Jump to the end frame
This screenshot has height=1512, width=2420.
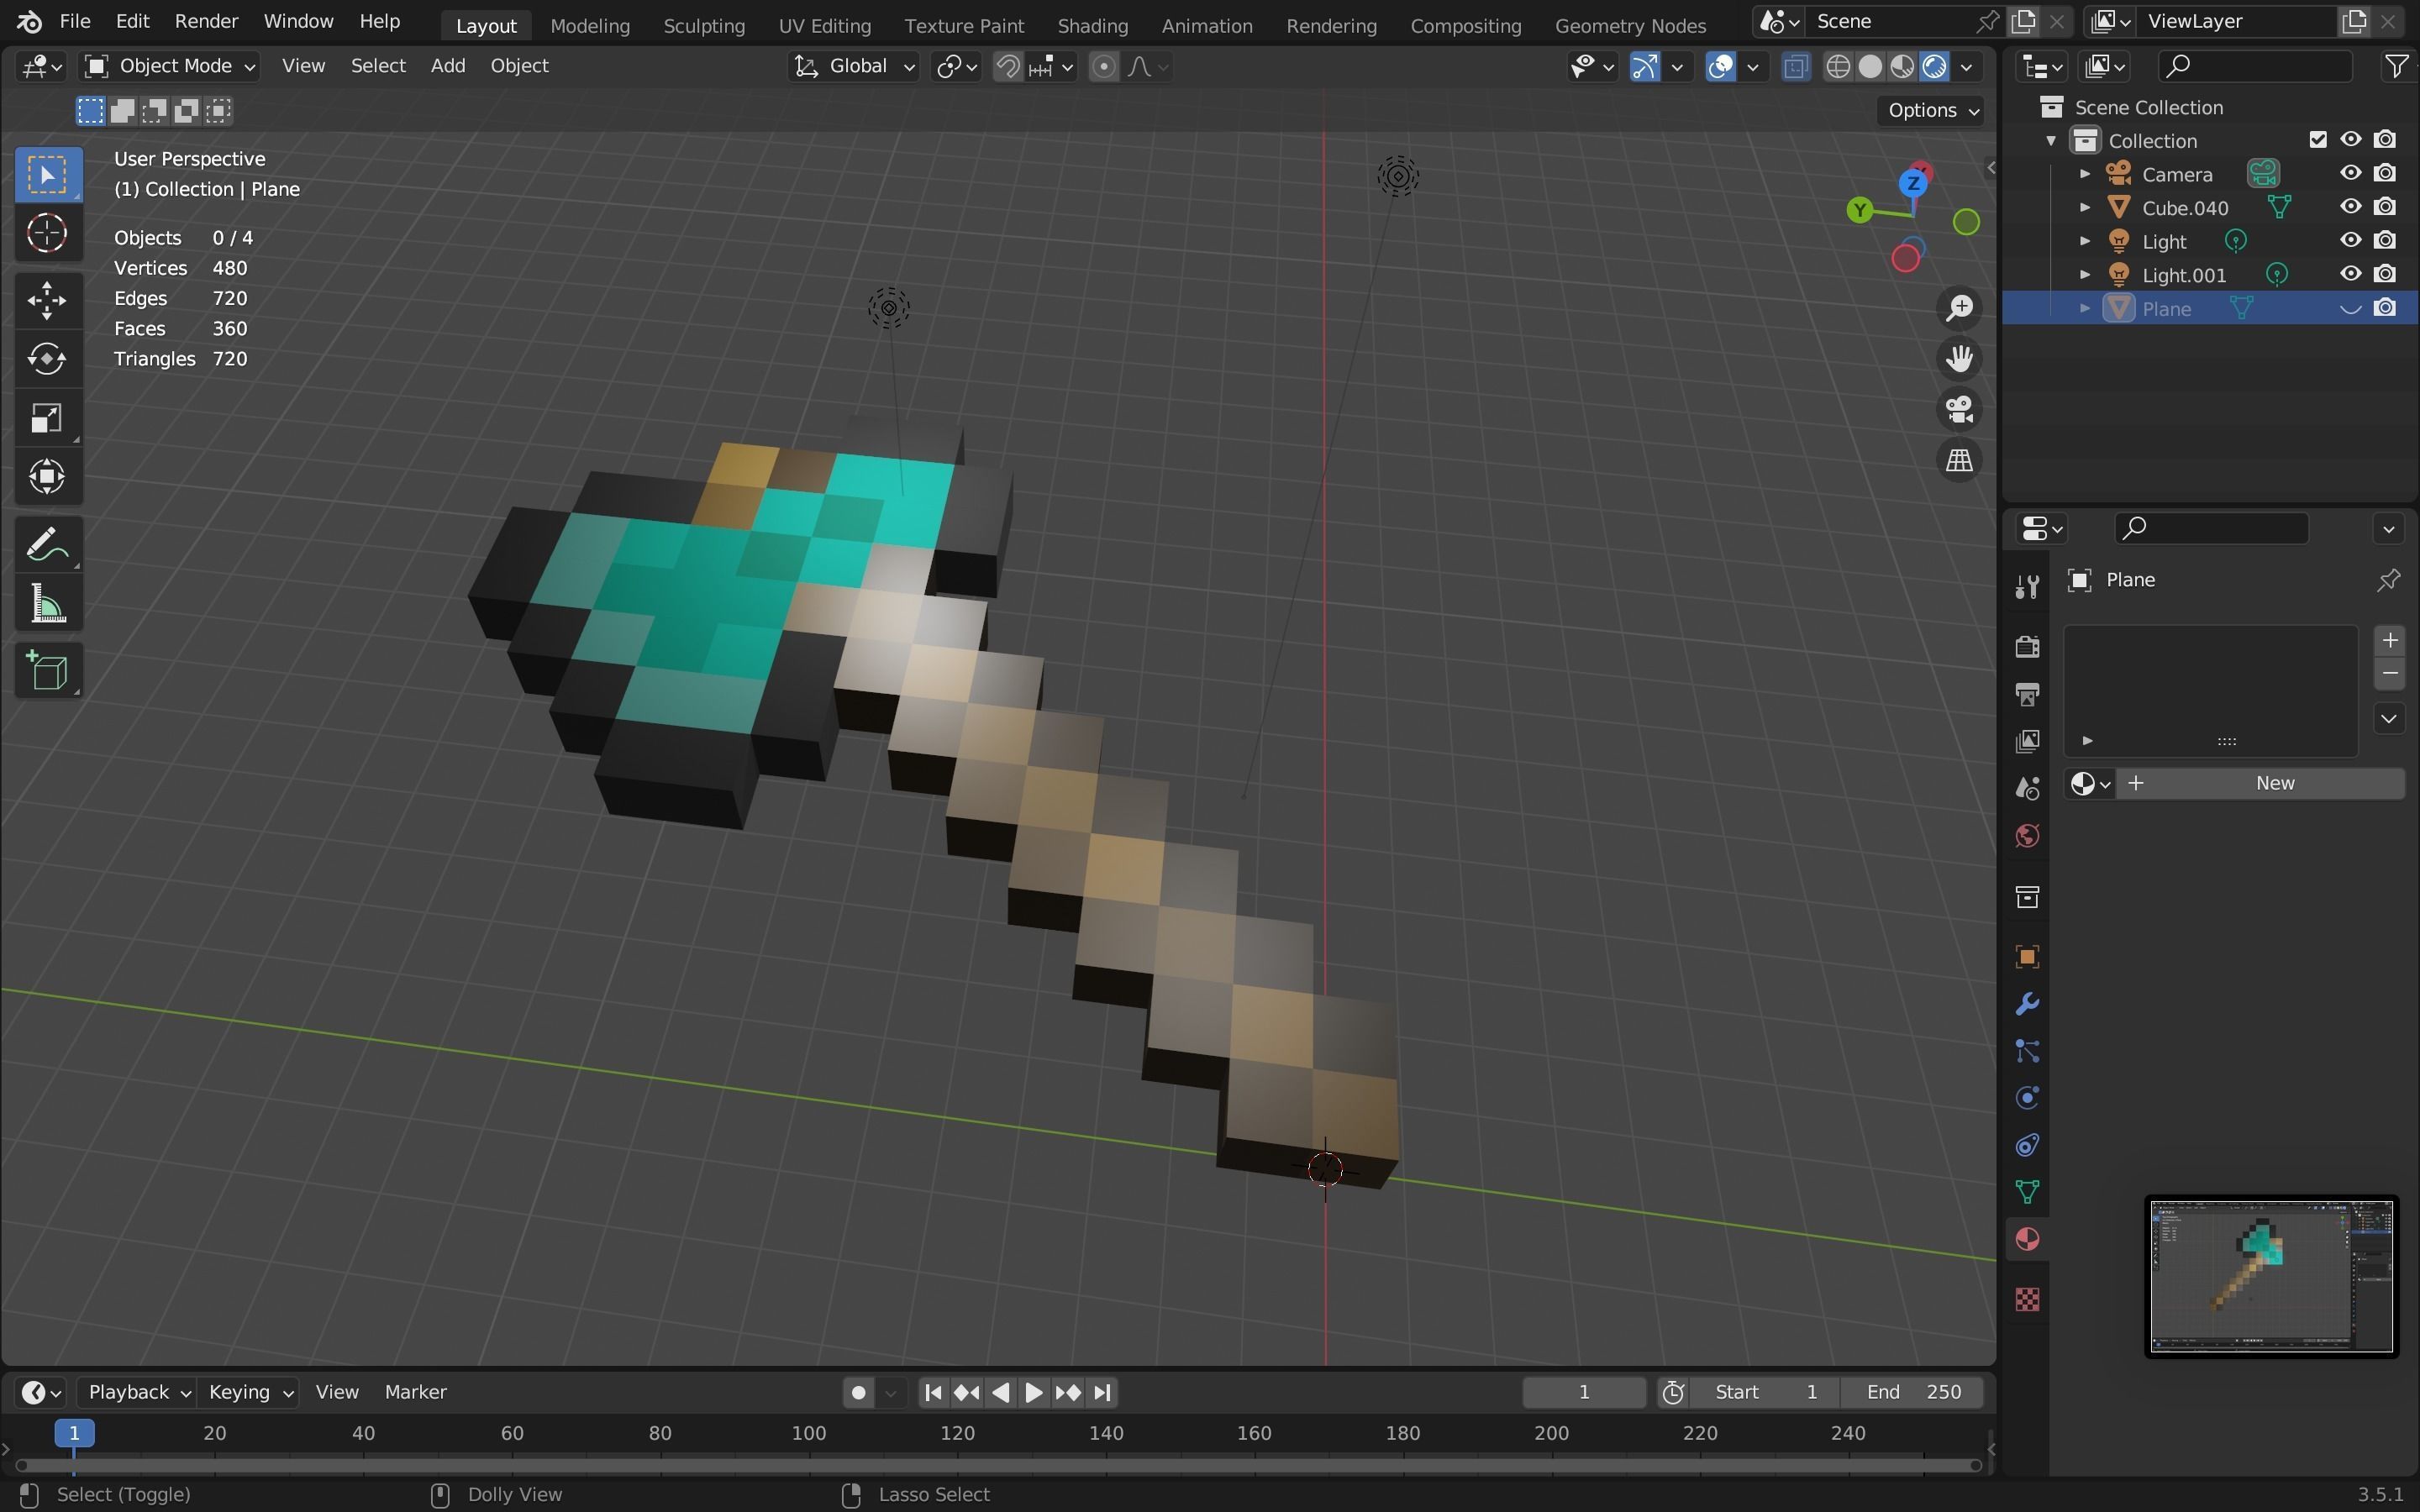tap(1102, 1392)
